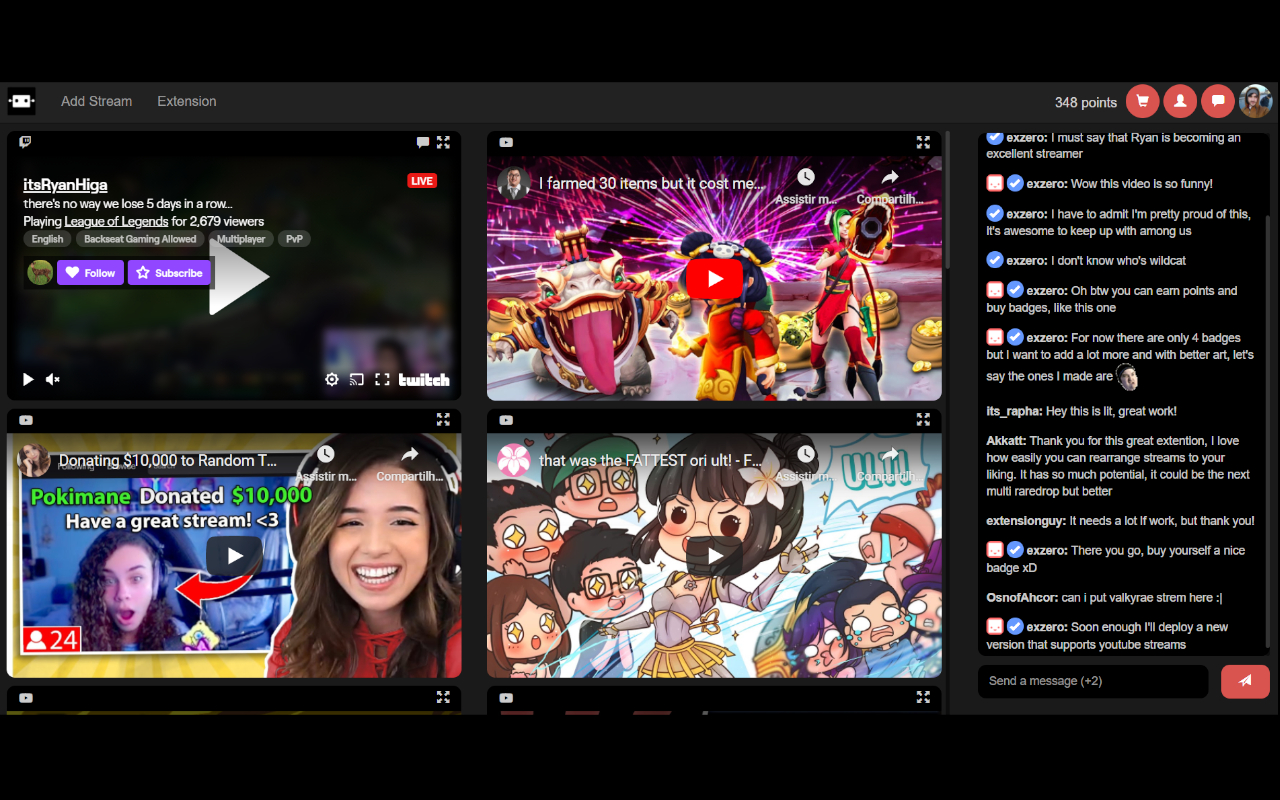Open the shop cart icon in the header
The height and width of the screenshot is (800, 1280).
coord(1142,101)
